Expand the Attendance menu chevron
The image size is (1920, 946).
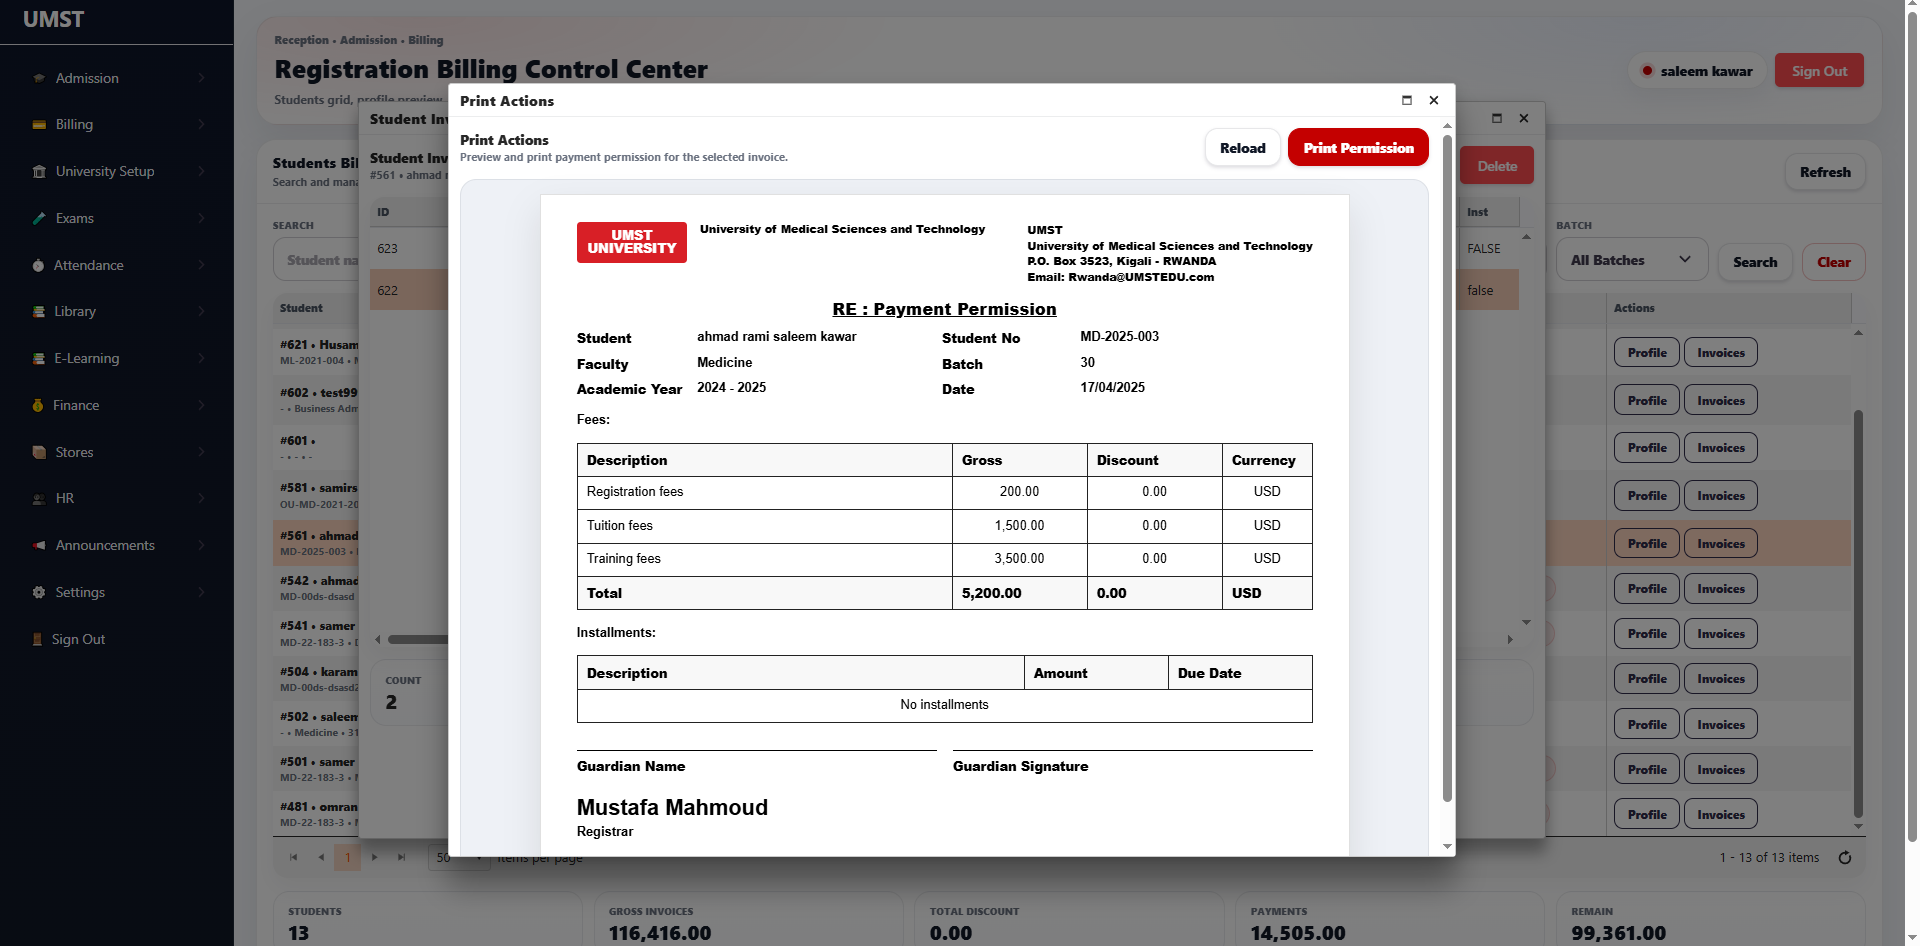(x=201, y=265)
